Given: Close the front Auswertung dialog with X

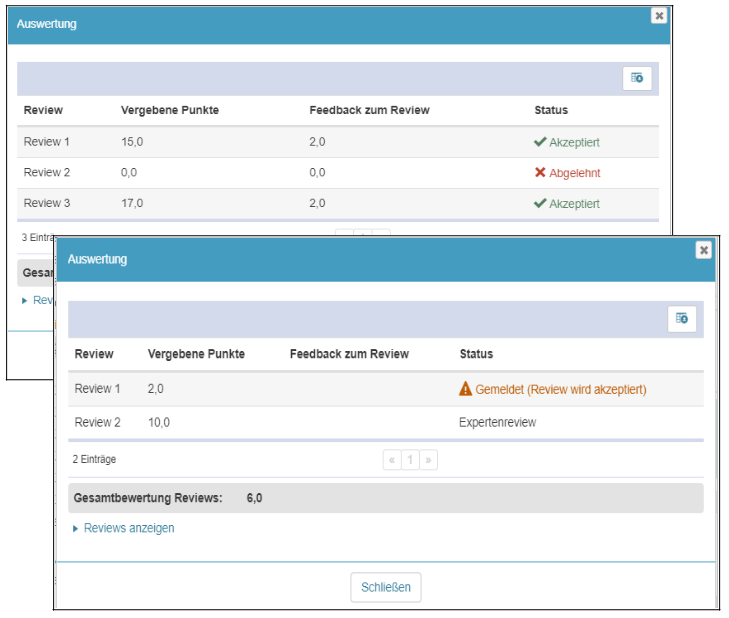Looking at the screenshot, I should point(704,250).
